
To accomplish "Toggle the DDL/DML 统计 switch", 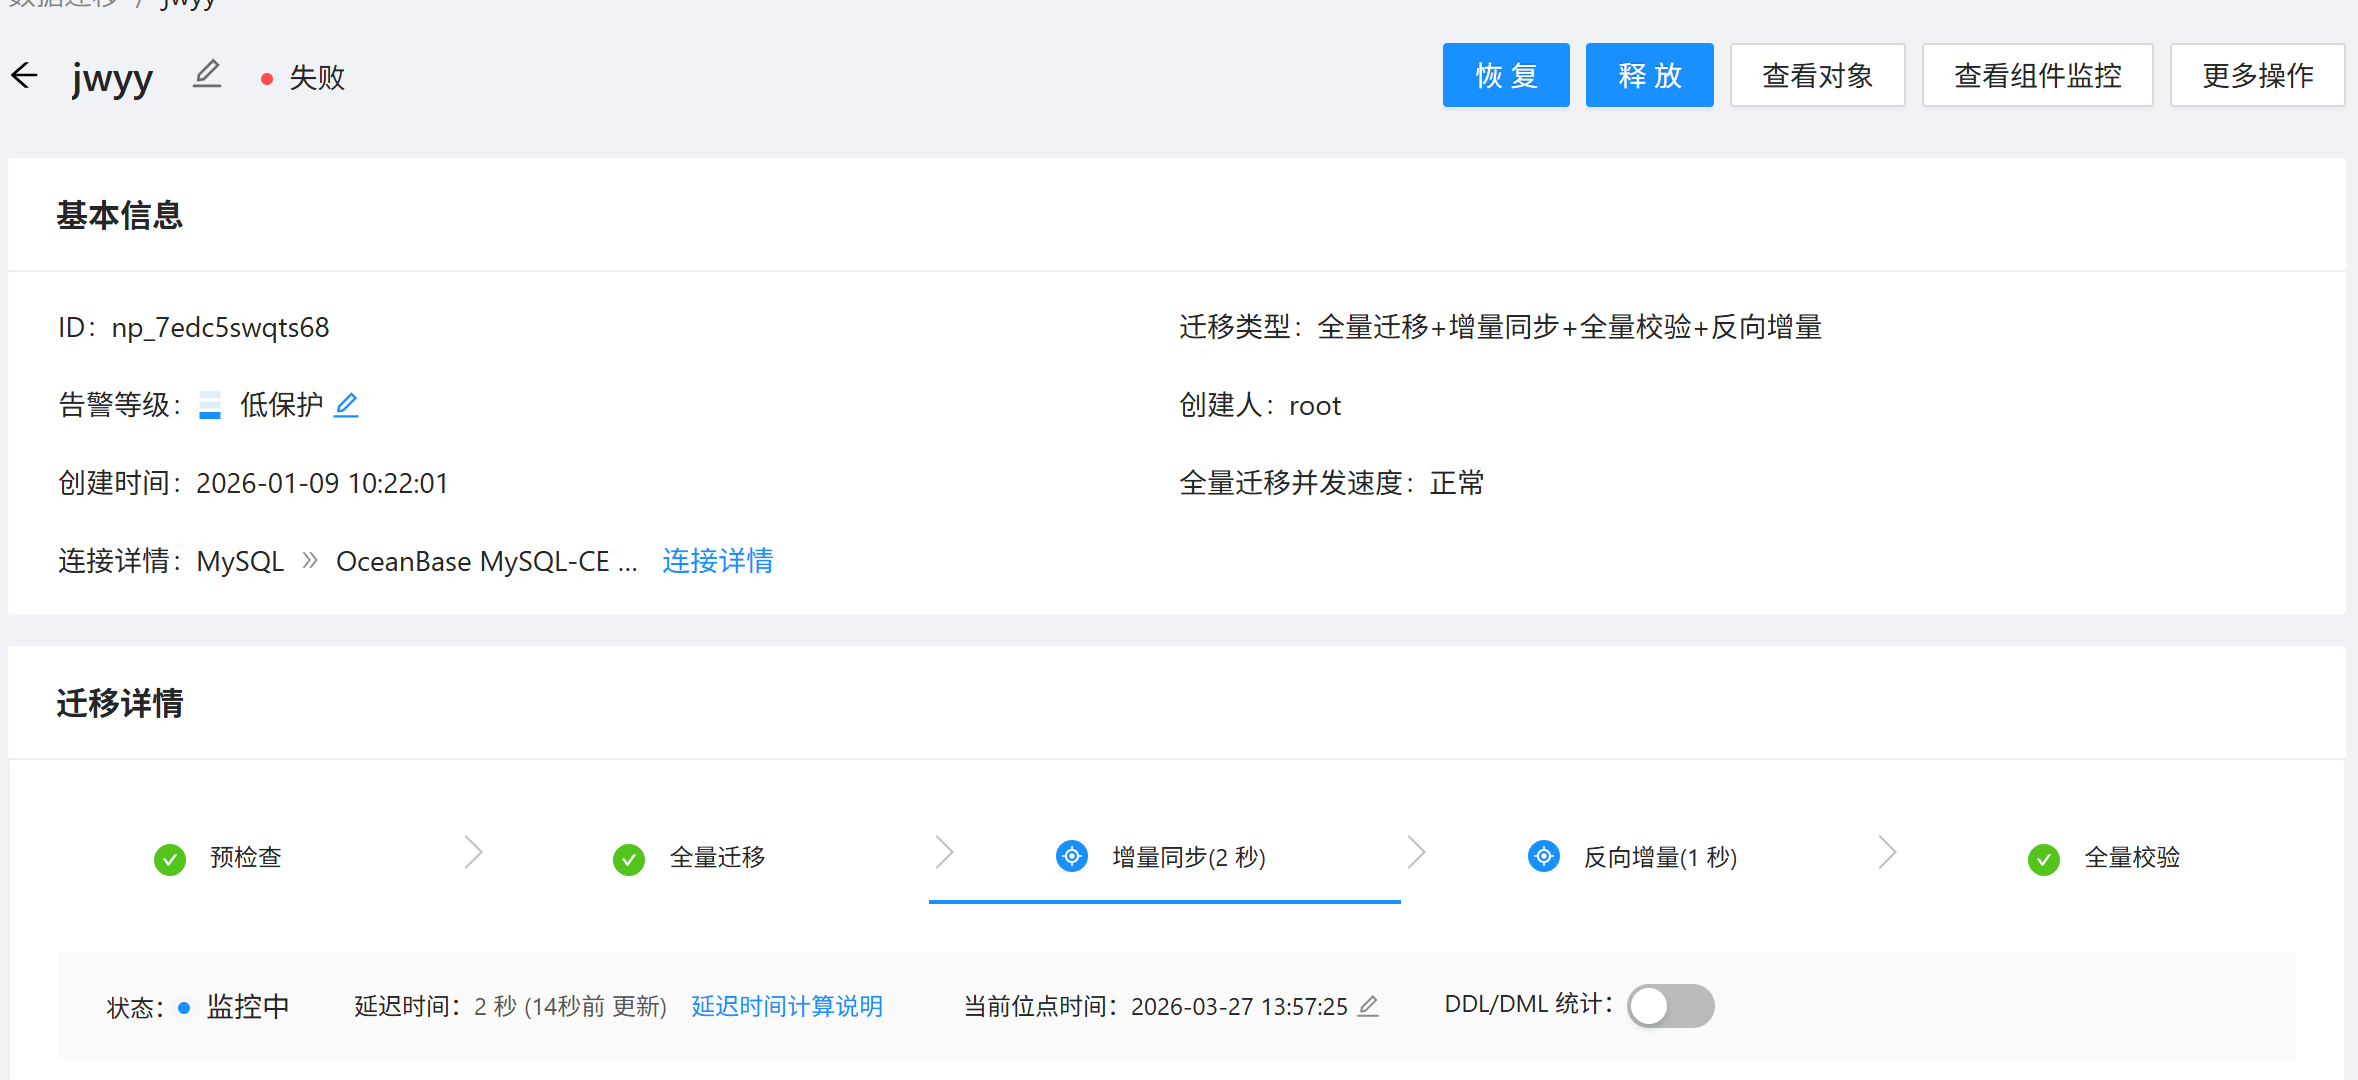I will click(1670, 1005).
